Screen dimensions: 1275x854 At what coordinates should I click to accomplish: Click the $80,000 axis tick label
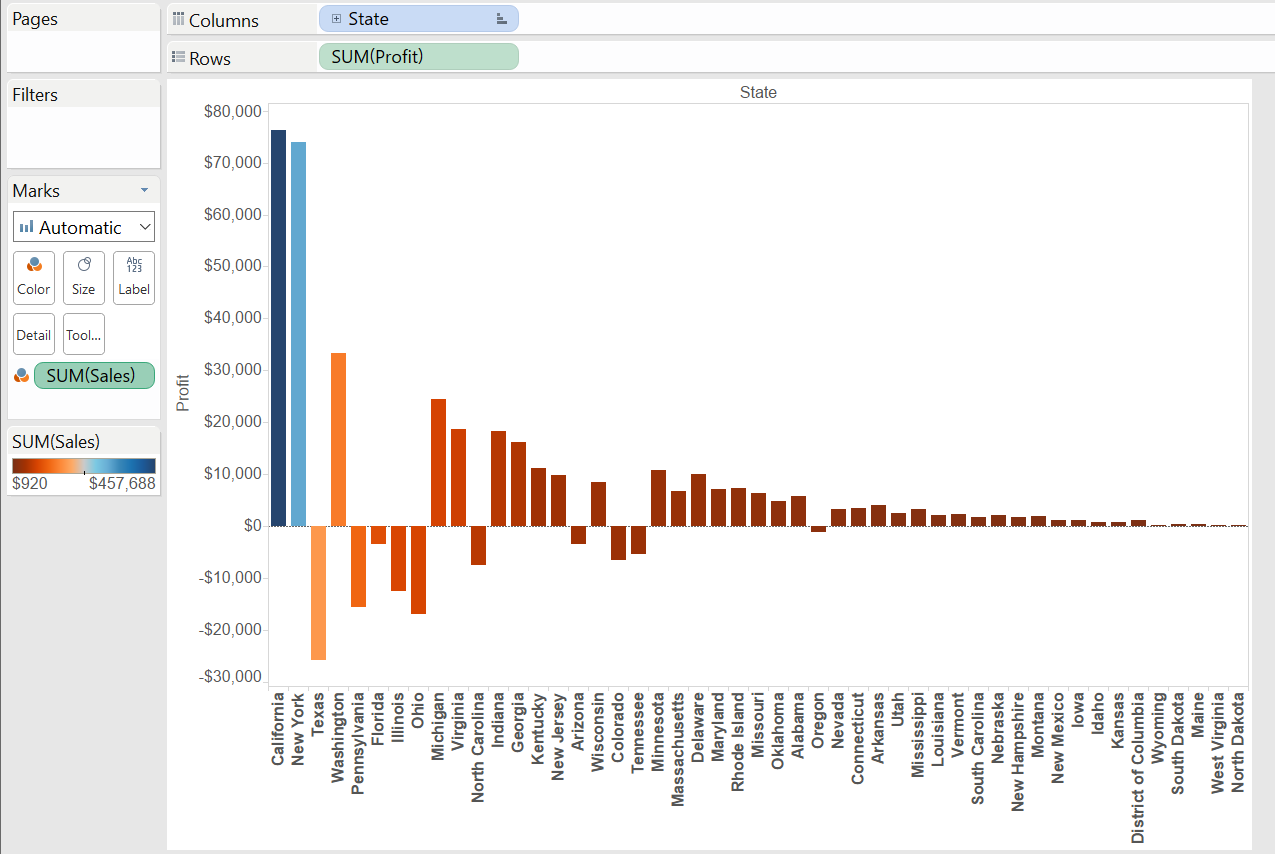pyautogui.click(x=232, y=111)
